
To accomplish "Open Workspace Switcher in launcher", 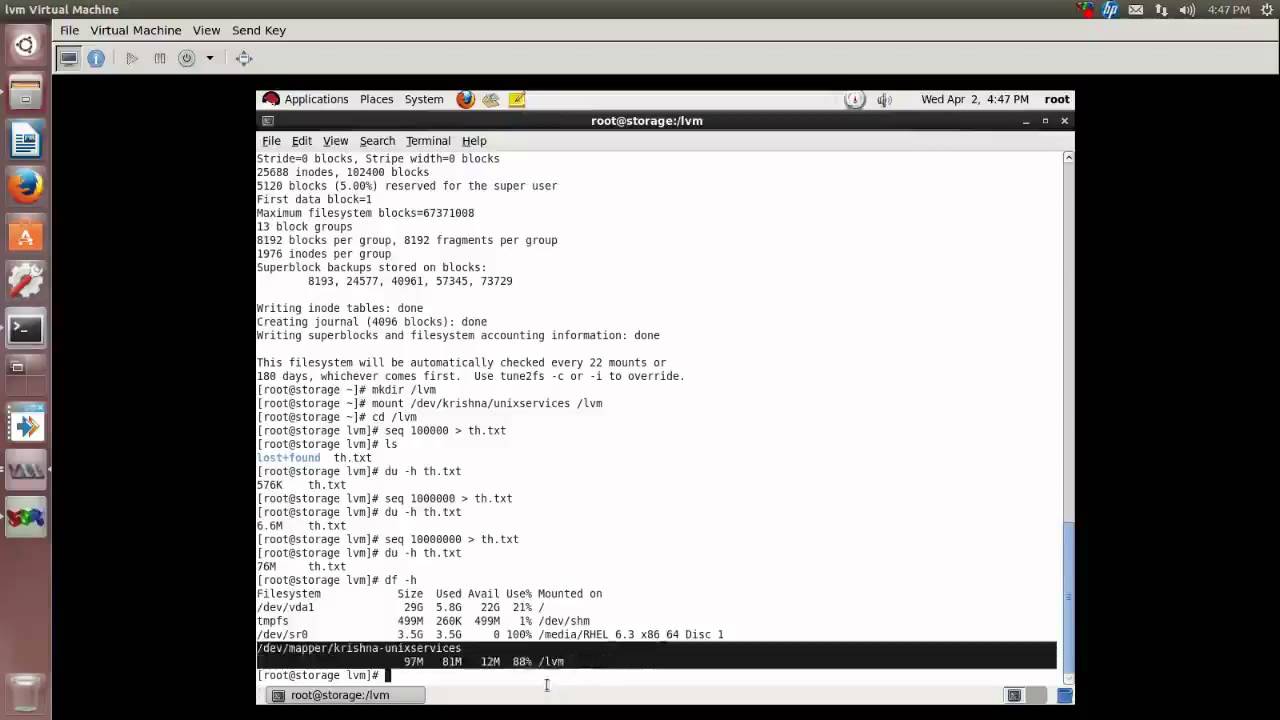I will pos(25,375).
